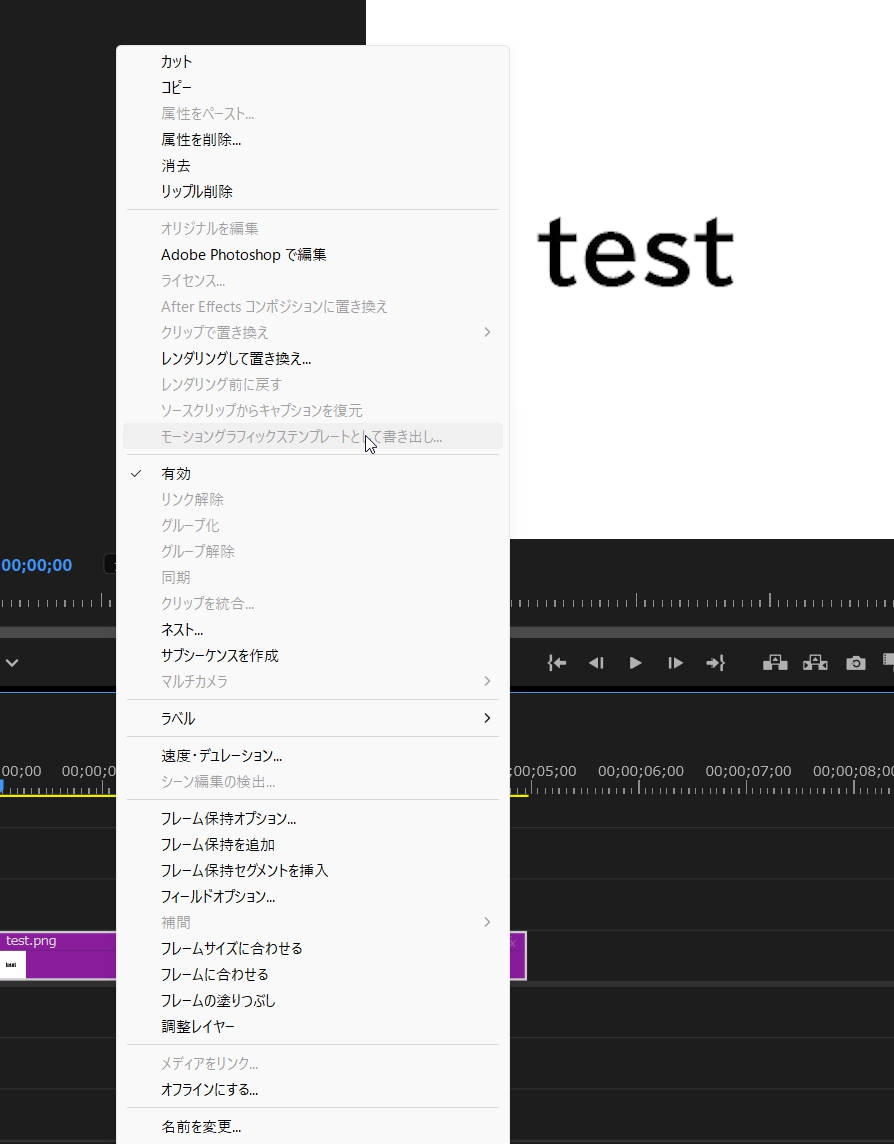The width and height of the screenshot is (894, 1144).
Task: Click the Go to In point icon
Action: 557,662
